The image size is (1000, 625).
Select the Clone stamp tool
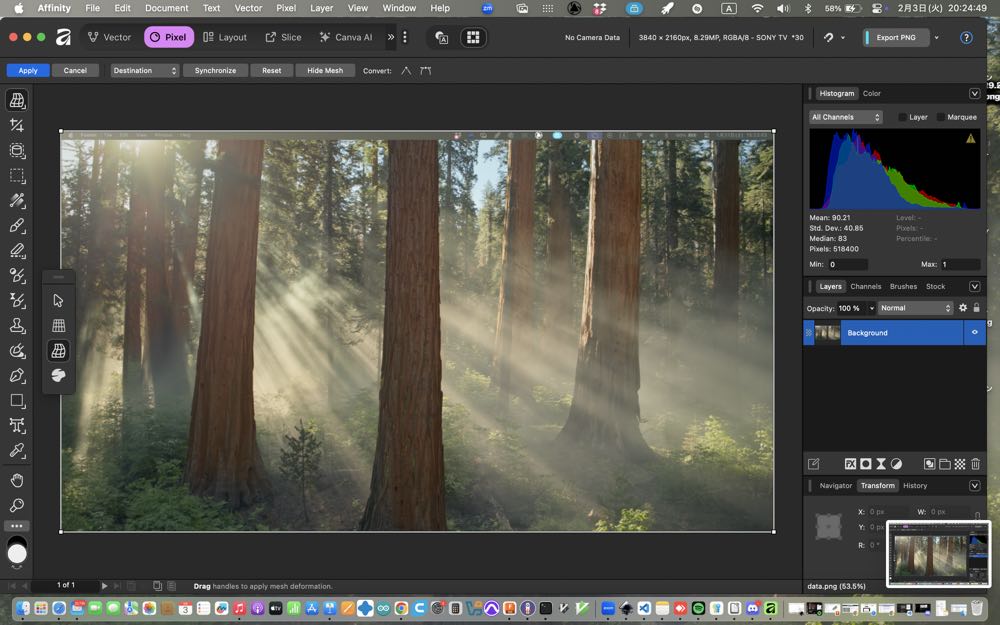[x=17, y=325]
